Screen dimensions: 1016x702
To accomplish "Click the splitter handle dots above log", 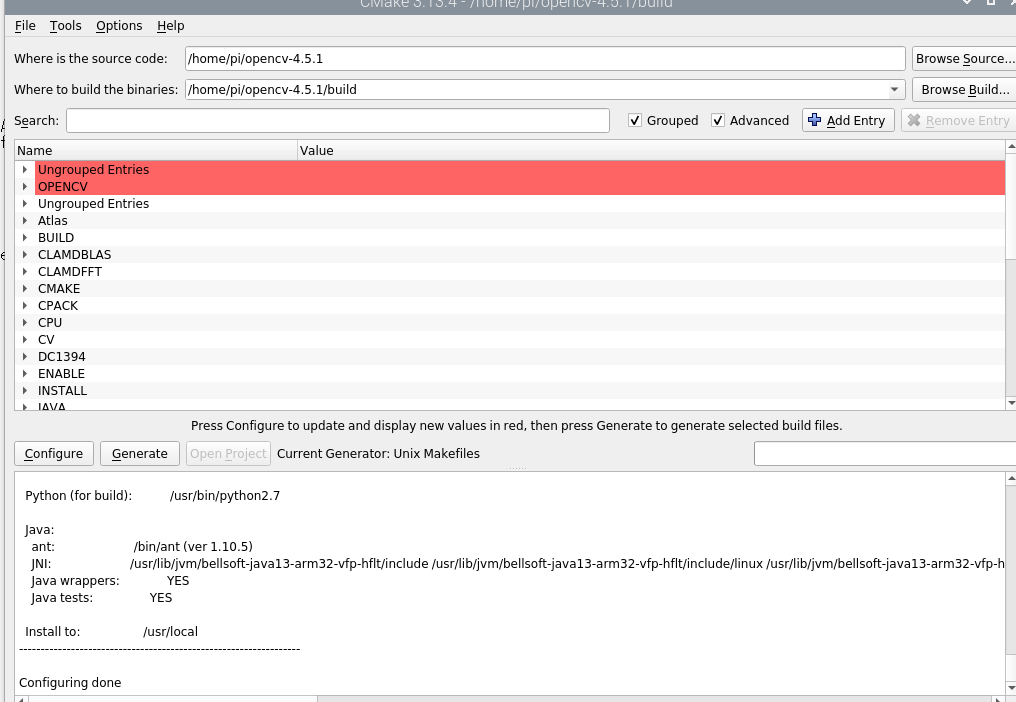I will (517, 468).
